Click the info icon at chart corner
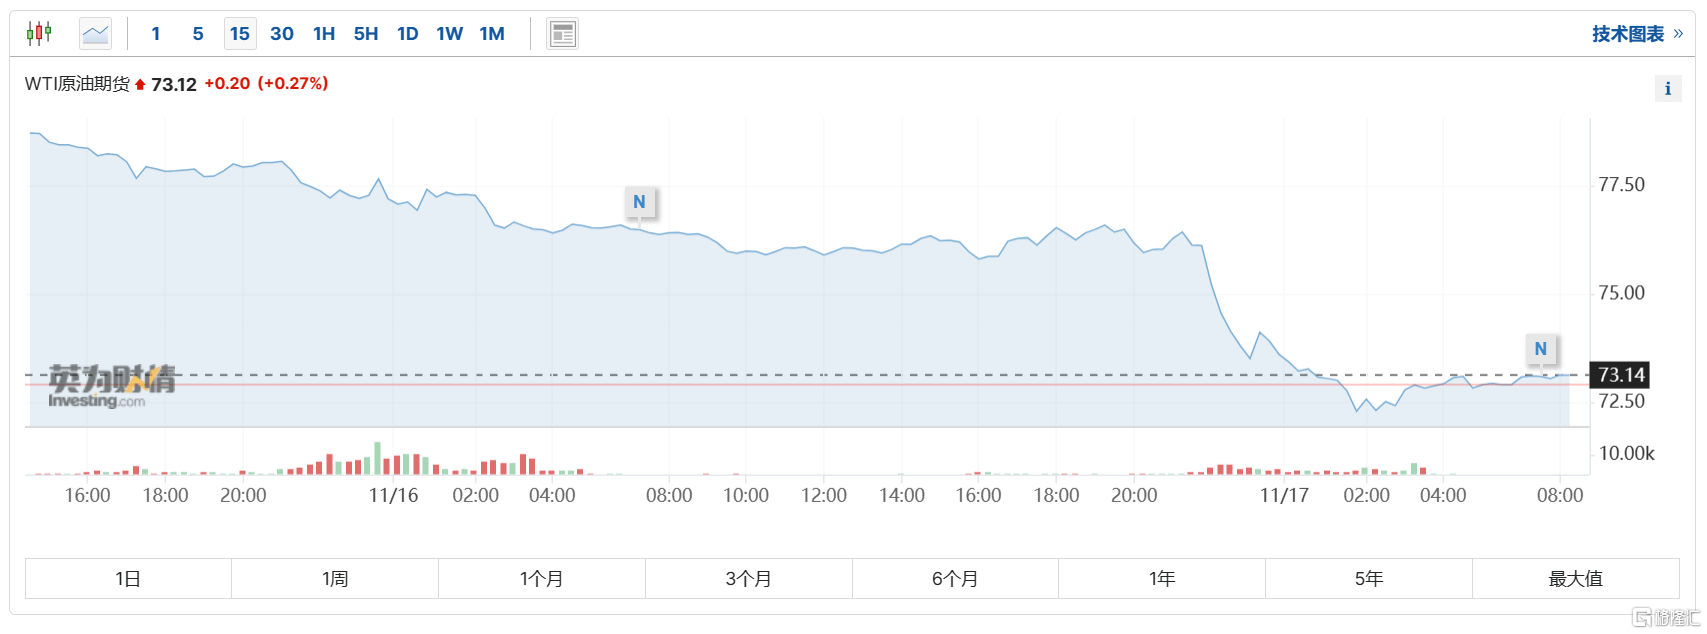 pyautogui.click(x=1667, y=89)
